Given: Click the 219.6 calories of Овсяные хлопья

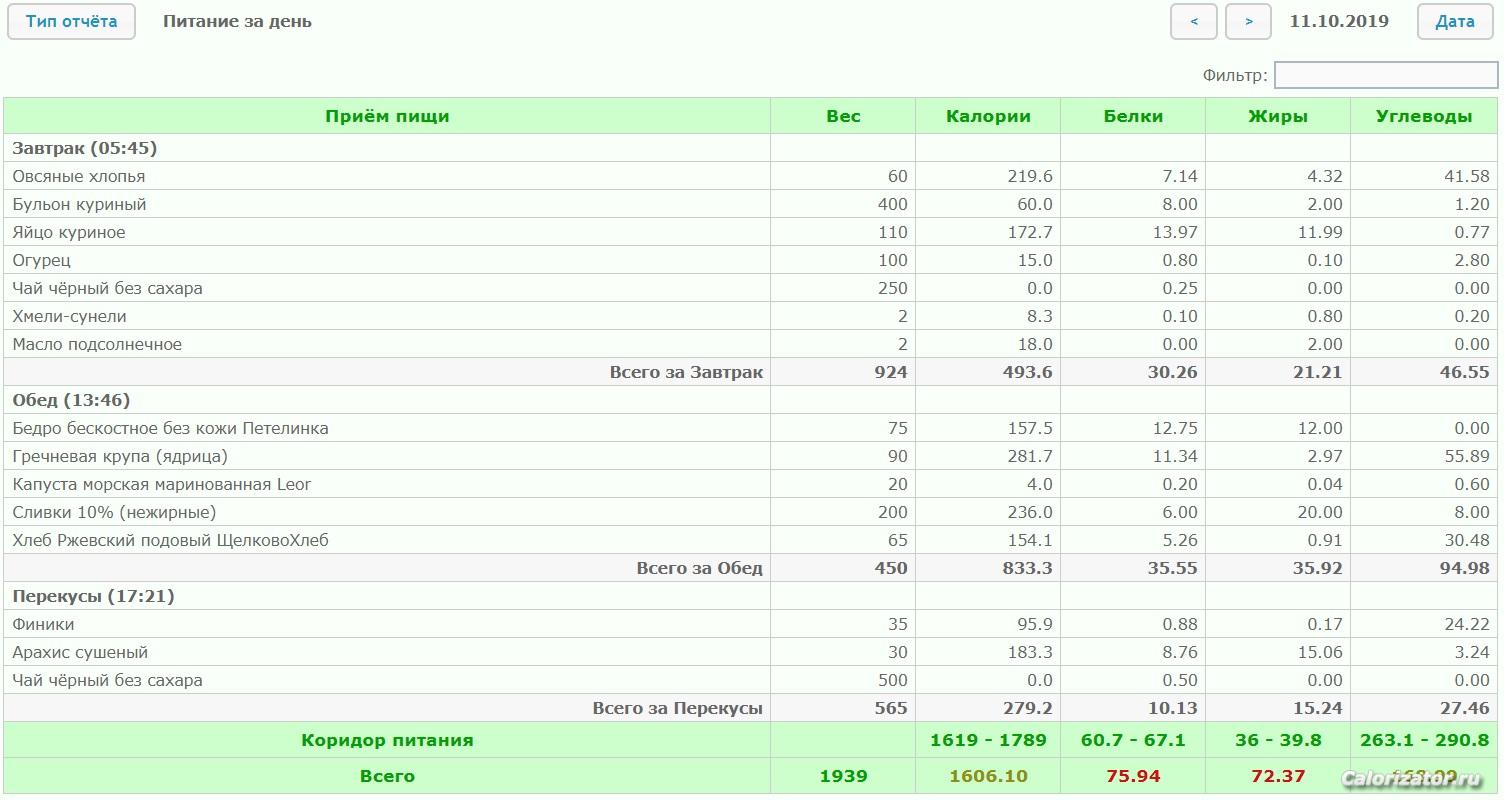Looking at the screenshot, I should 1030,176.
